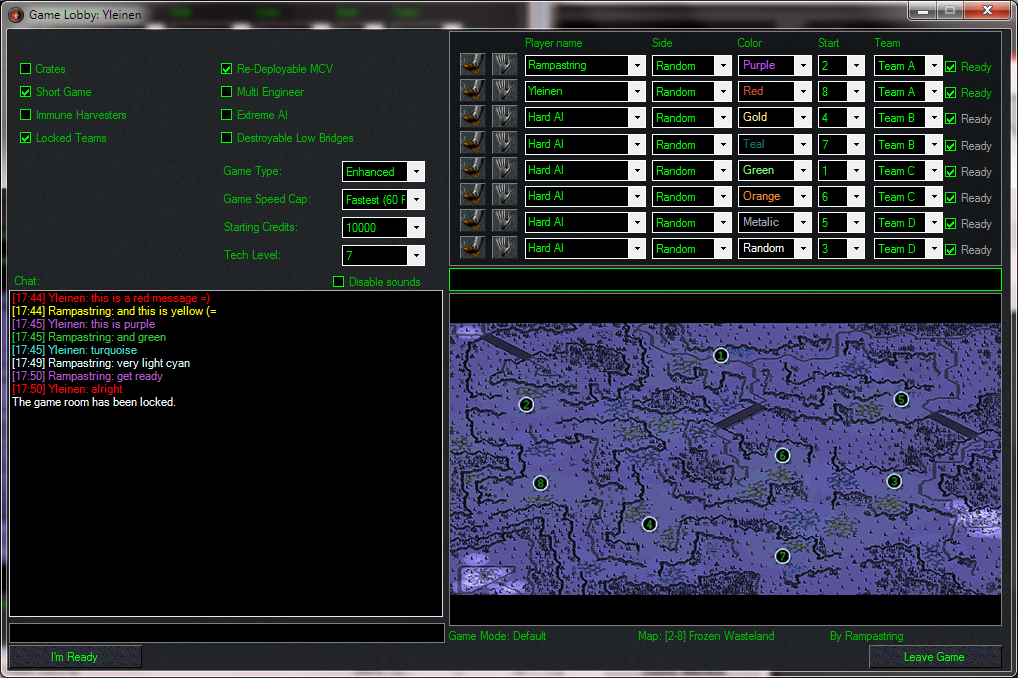Enable Immune Harvesters
This screenshot has width=1018, height=678.
26,115
